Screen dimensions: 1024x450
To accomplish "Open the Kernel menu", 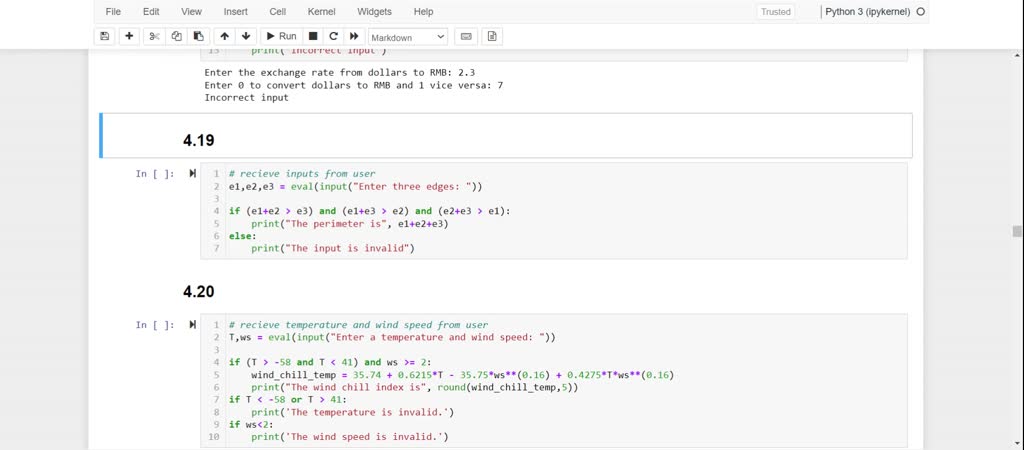I will pyautogui.click(x=321, y=12).
